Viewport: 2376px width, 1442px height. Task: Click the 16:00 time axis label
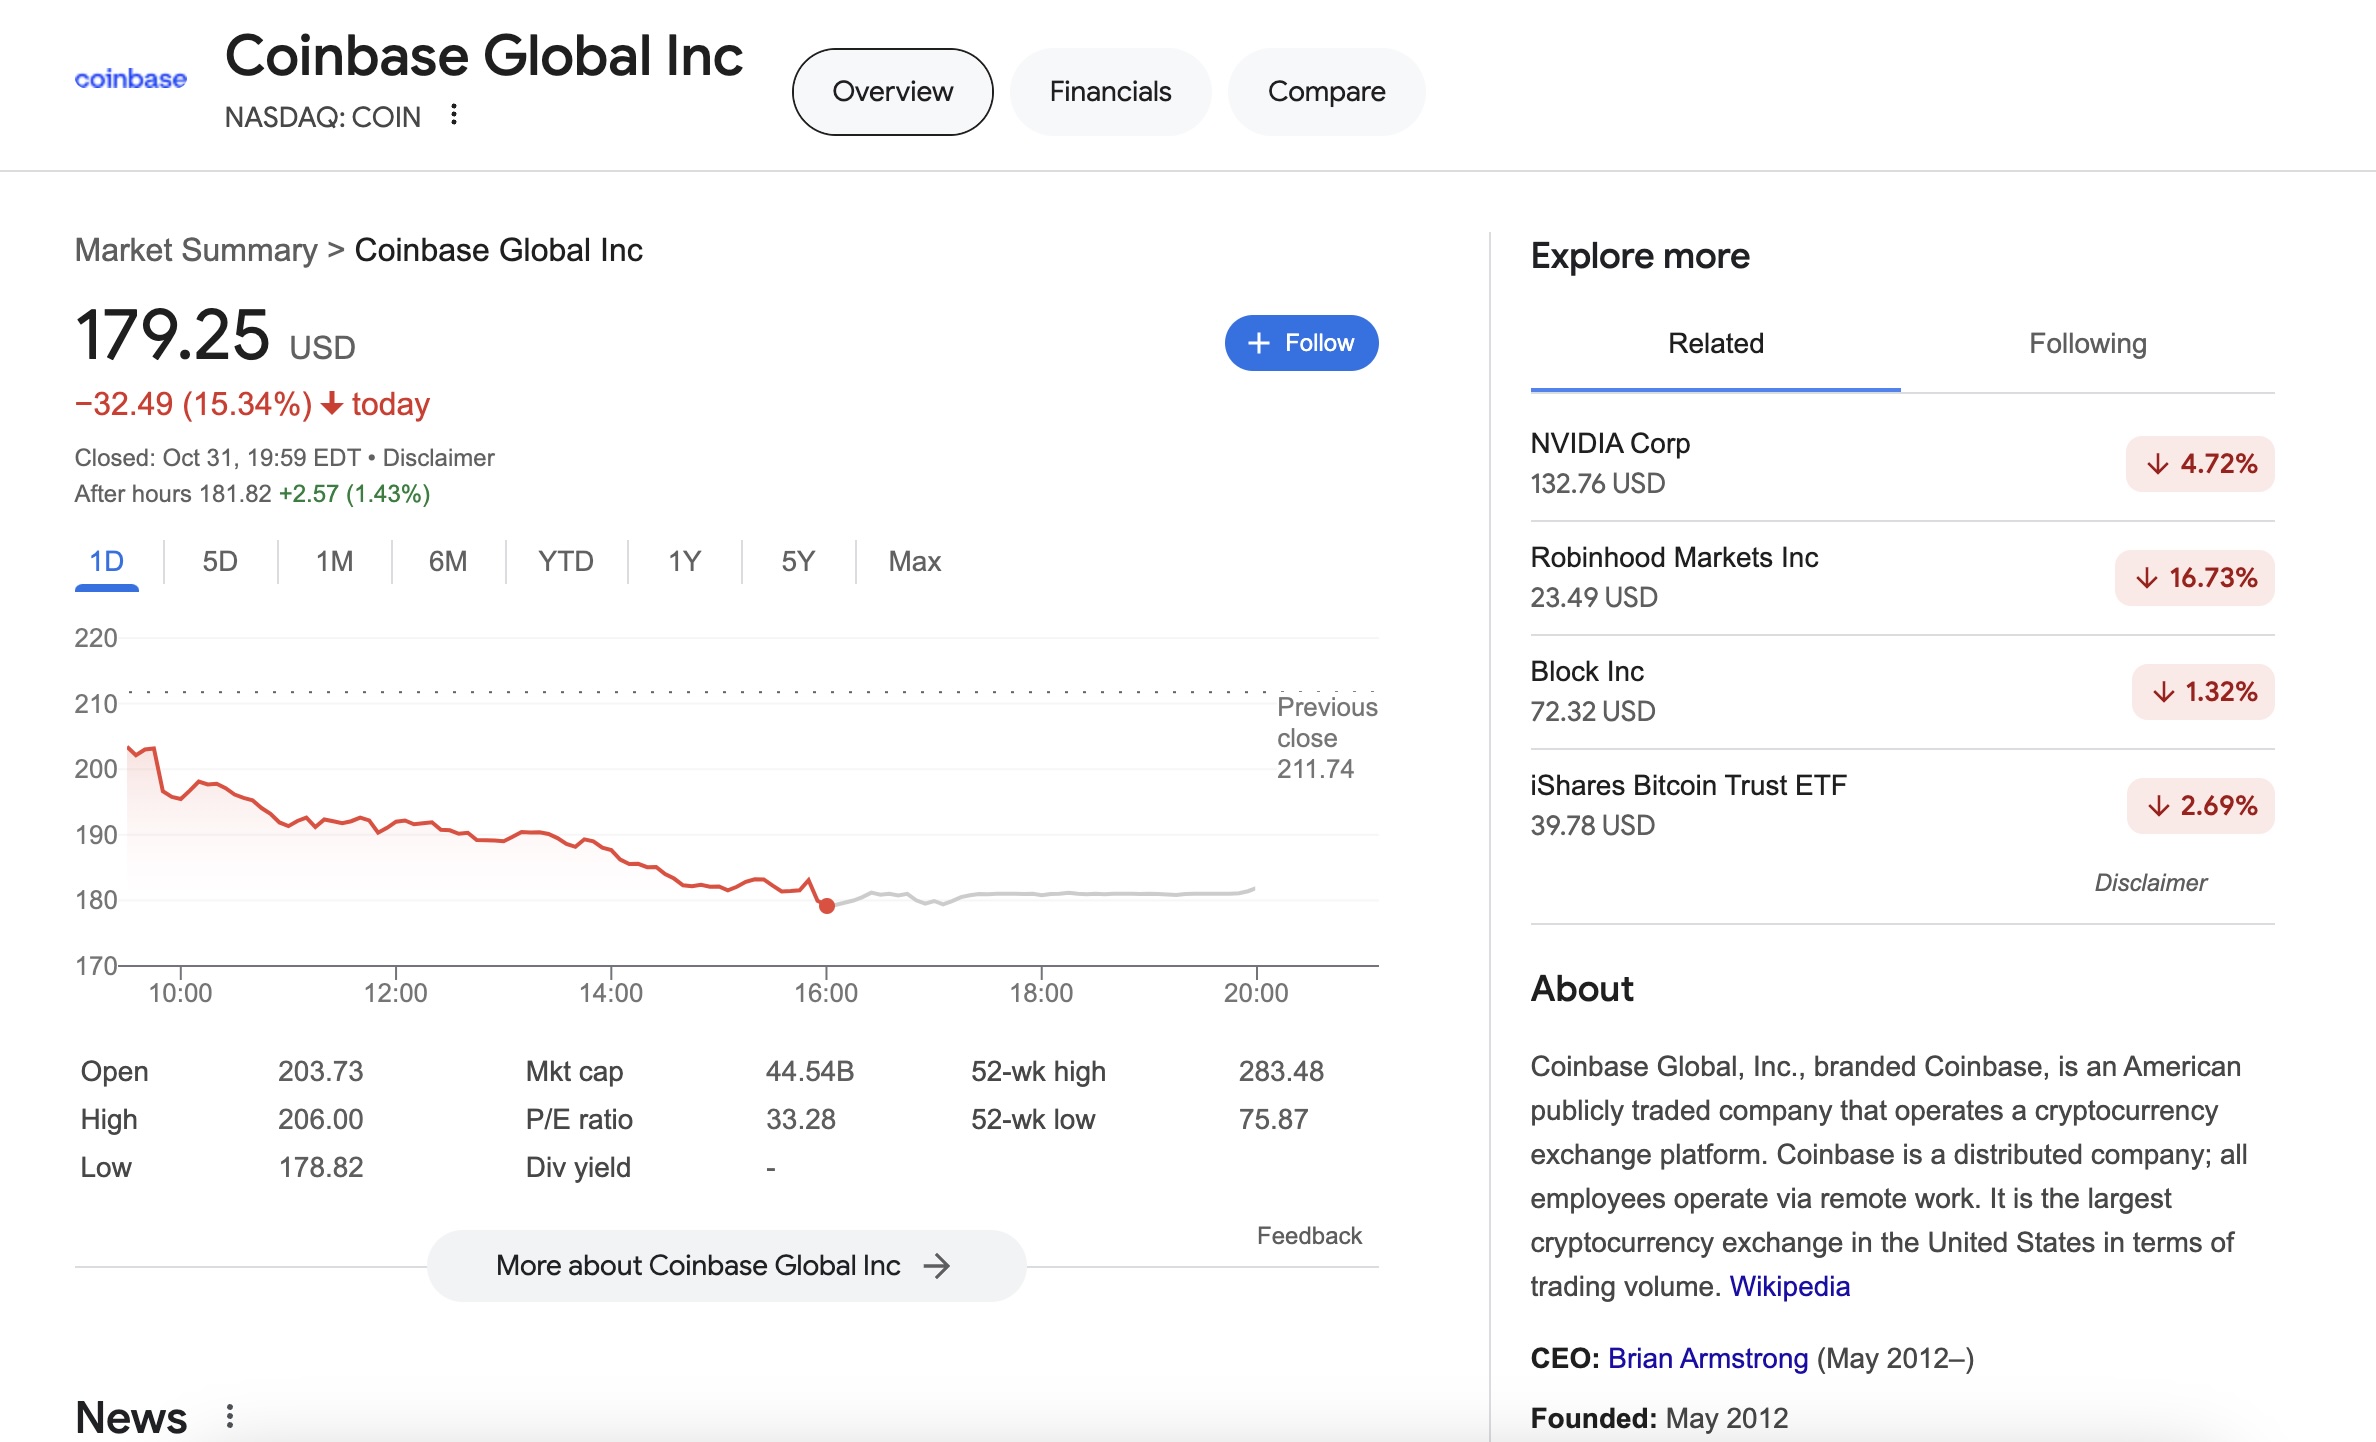[x=826, y=993]
